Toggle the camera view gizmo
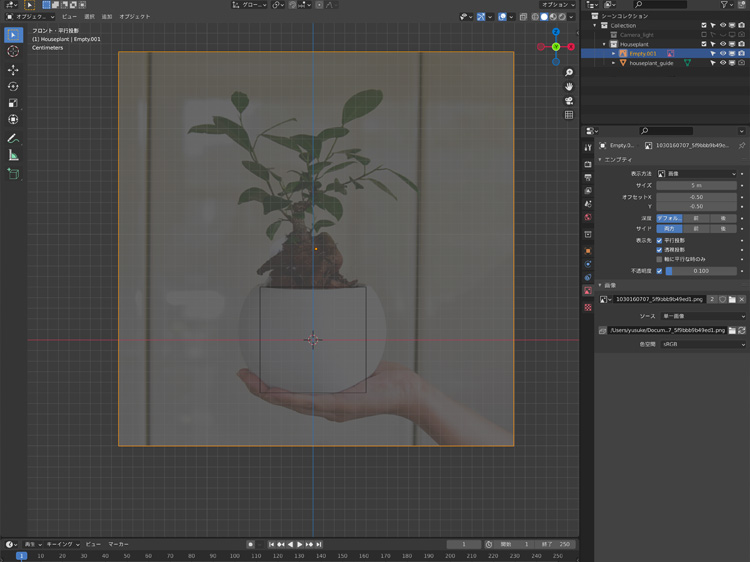Image resolution: width=750 pixels, height=562 pixels. pyautogui.click(x=569, y=101)
